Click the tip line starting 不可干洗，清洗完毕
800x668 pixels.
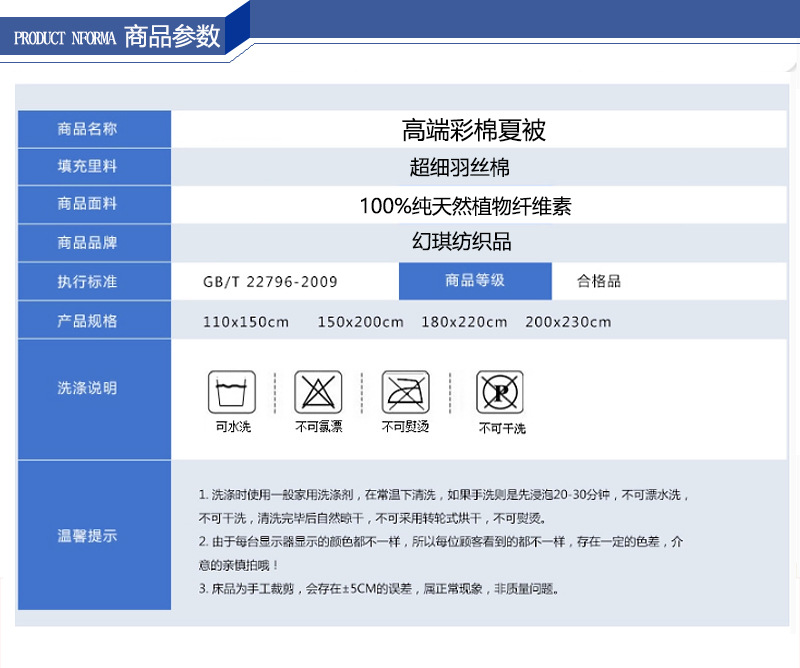coord(372,518)
